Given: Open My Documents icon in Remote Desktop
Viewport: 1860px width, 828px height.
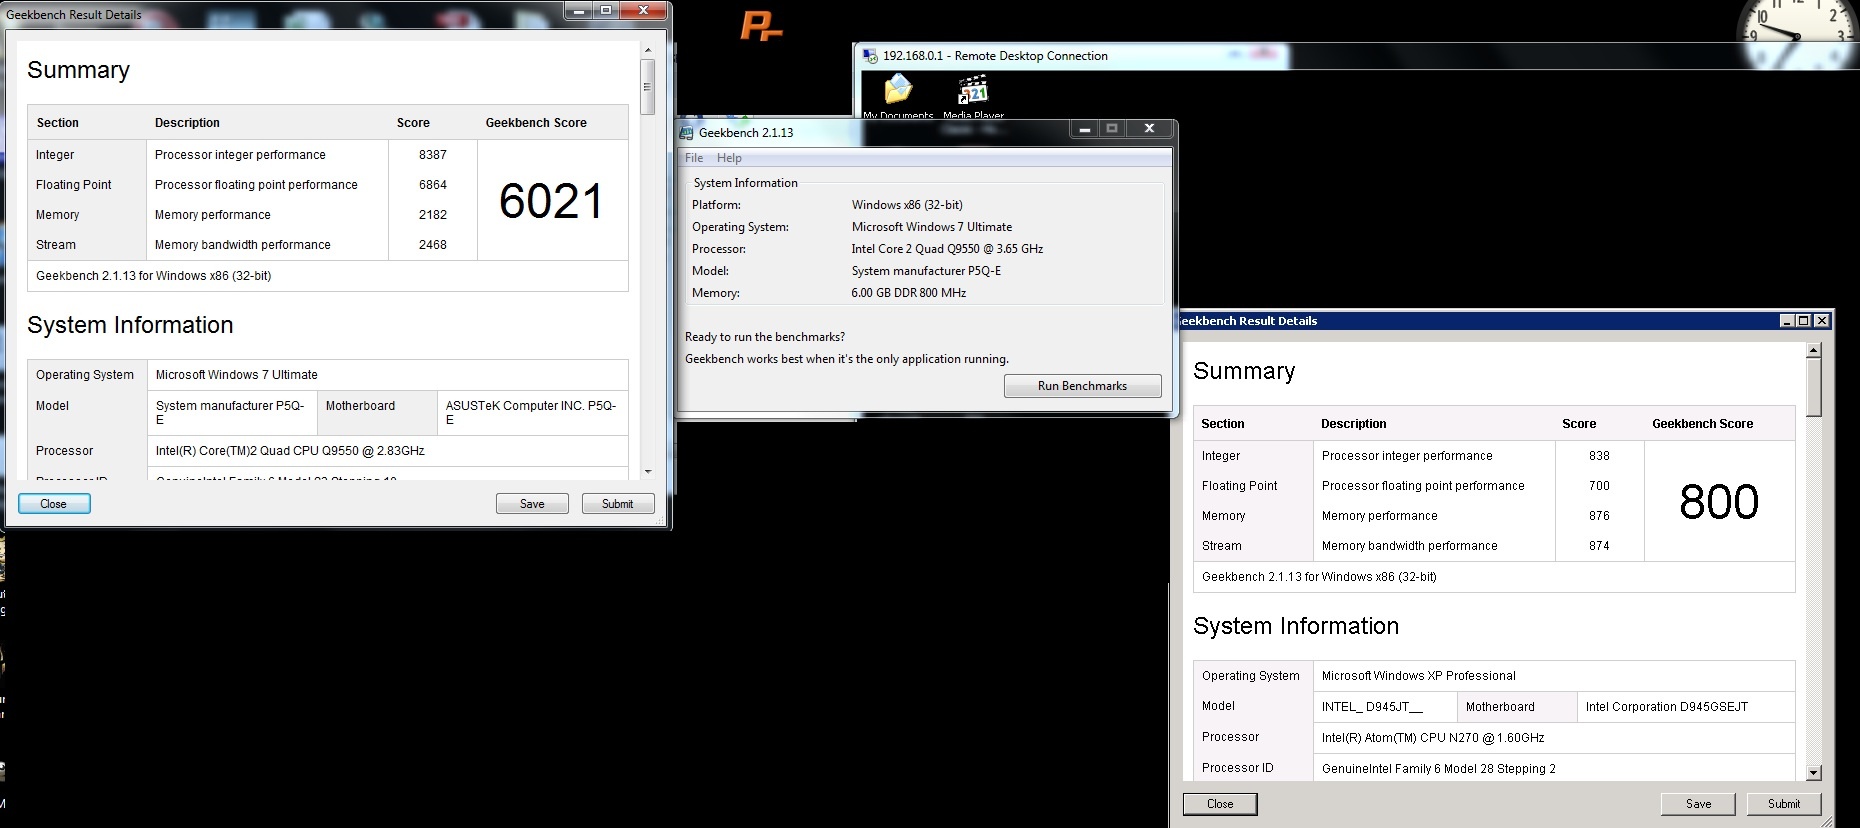Looking at the screenshot, I should pyautogui.click(x=898, y=90).
